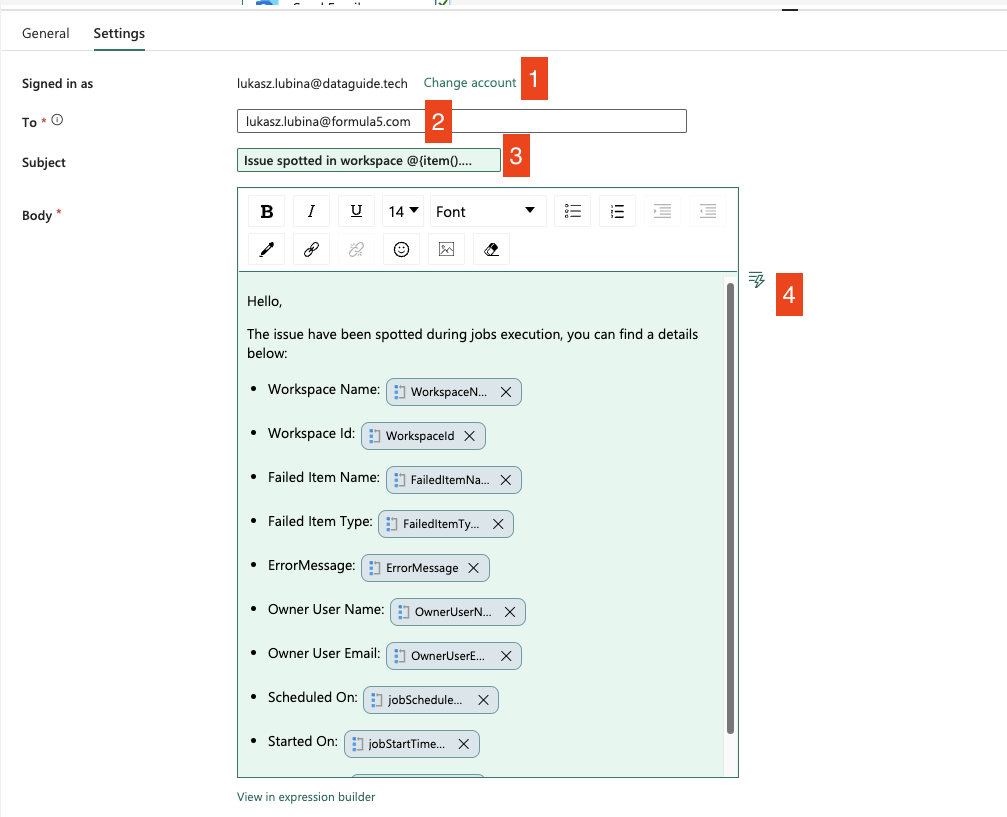Click the dynamic content icon beside body
The height and width of the screenshot is (817, 1007).
757,279
